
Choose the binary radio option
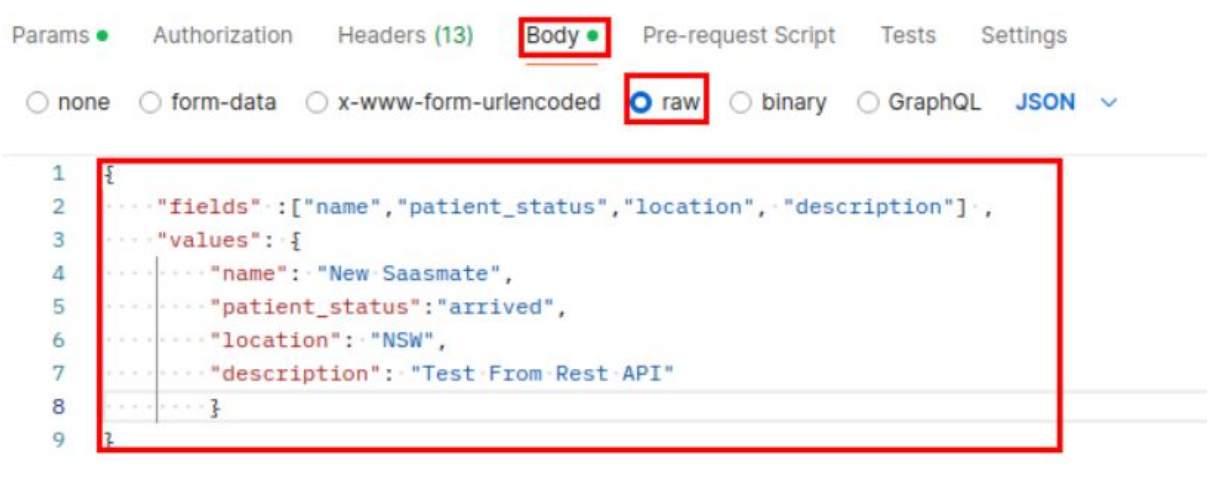741,103
